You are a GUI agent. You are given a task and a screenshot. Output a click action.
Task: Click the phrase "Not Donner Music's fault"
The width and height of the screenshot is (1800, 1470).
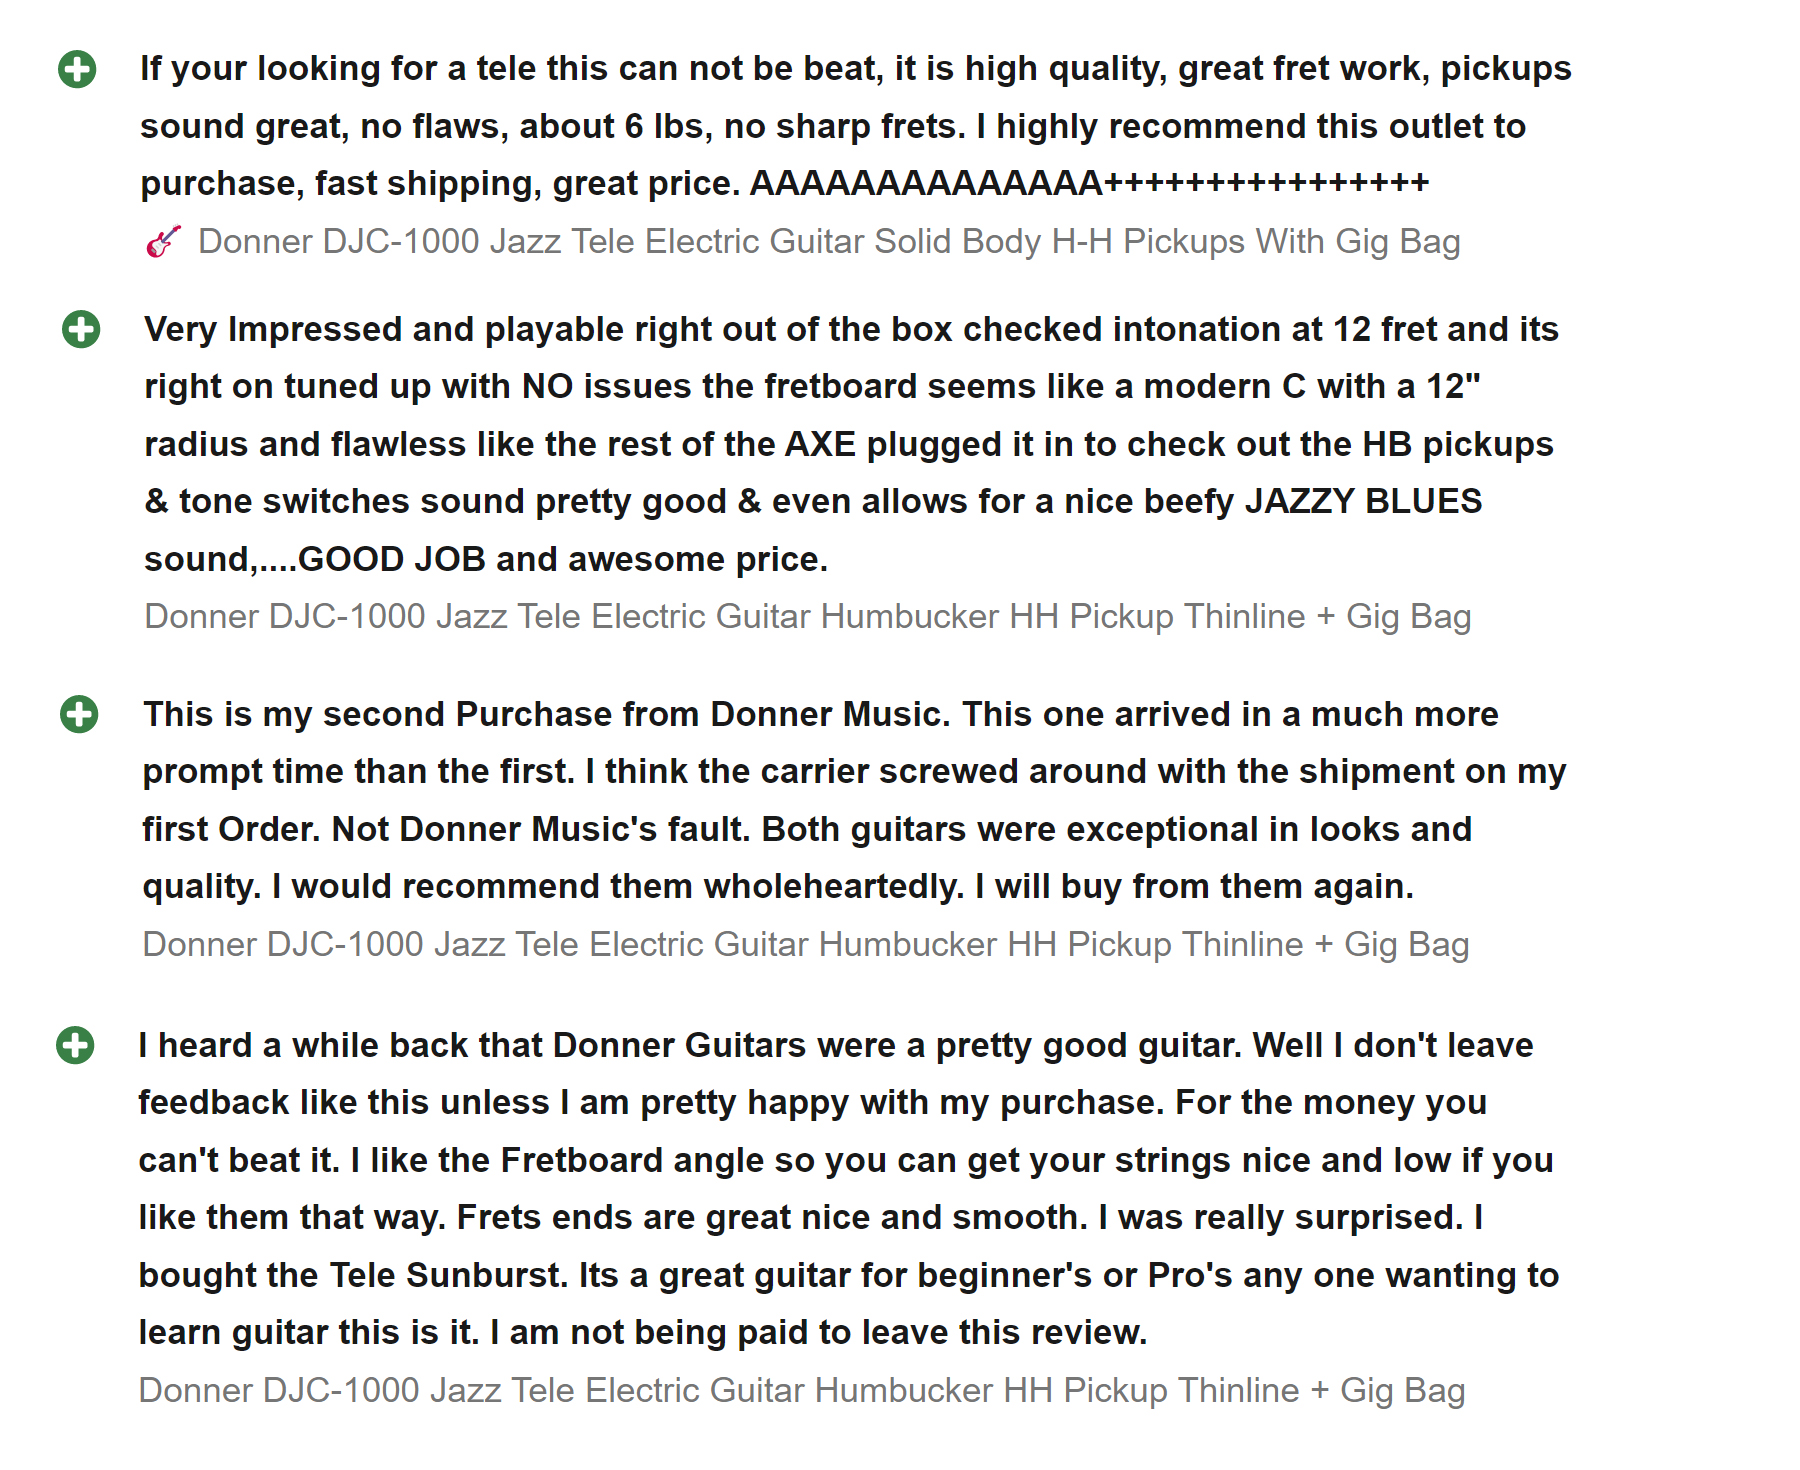540,829
